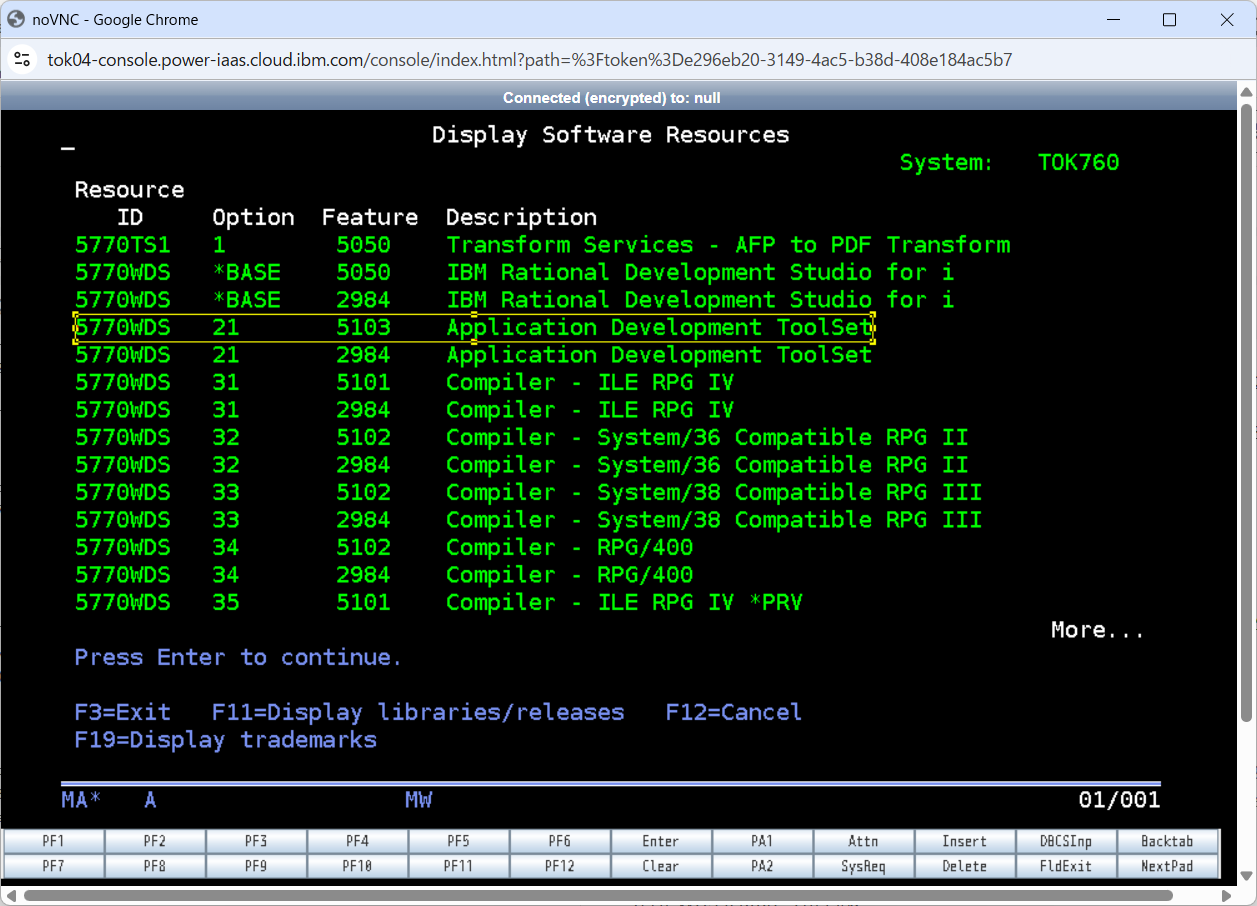Click System/36 Compatible RPG II feature 5102 description
The image size is (1257, 906).
coord(707,437)
